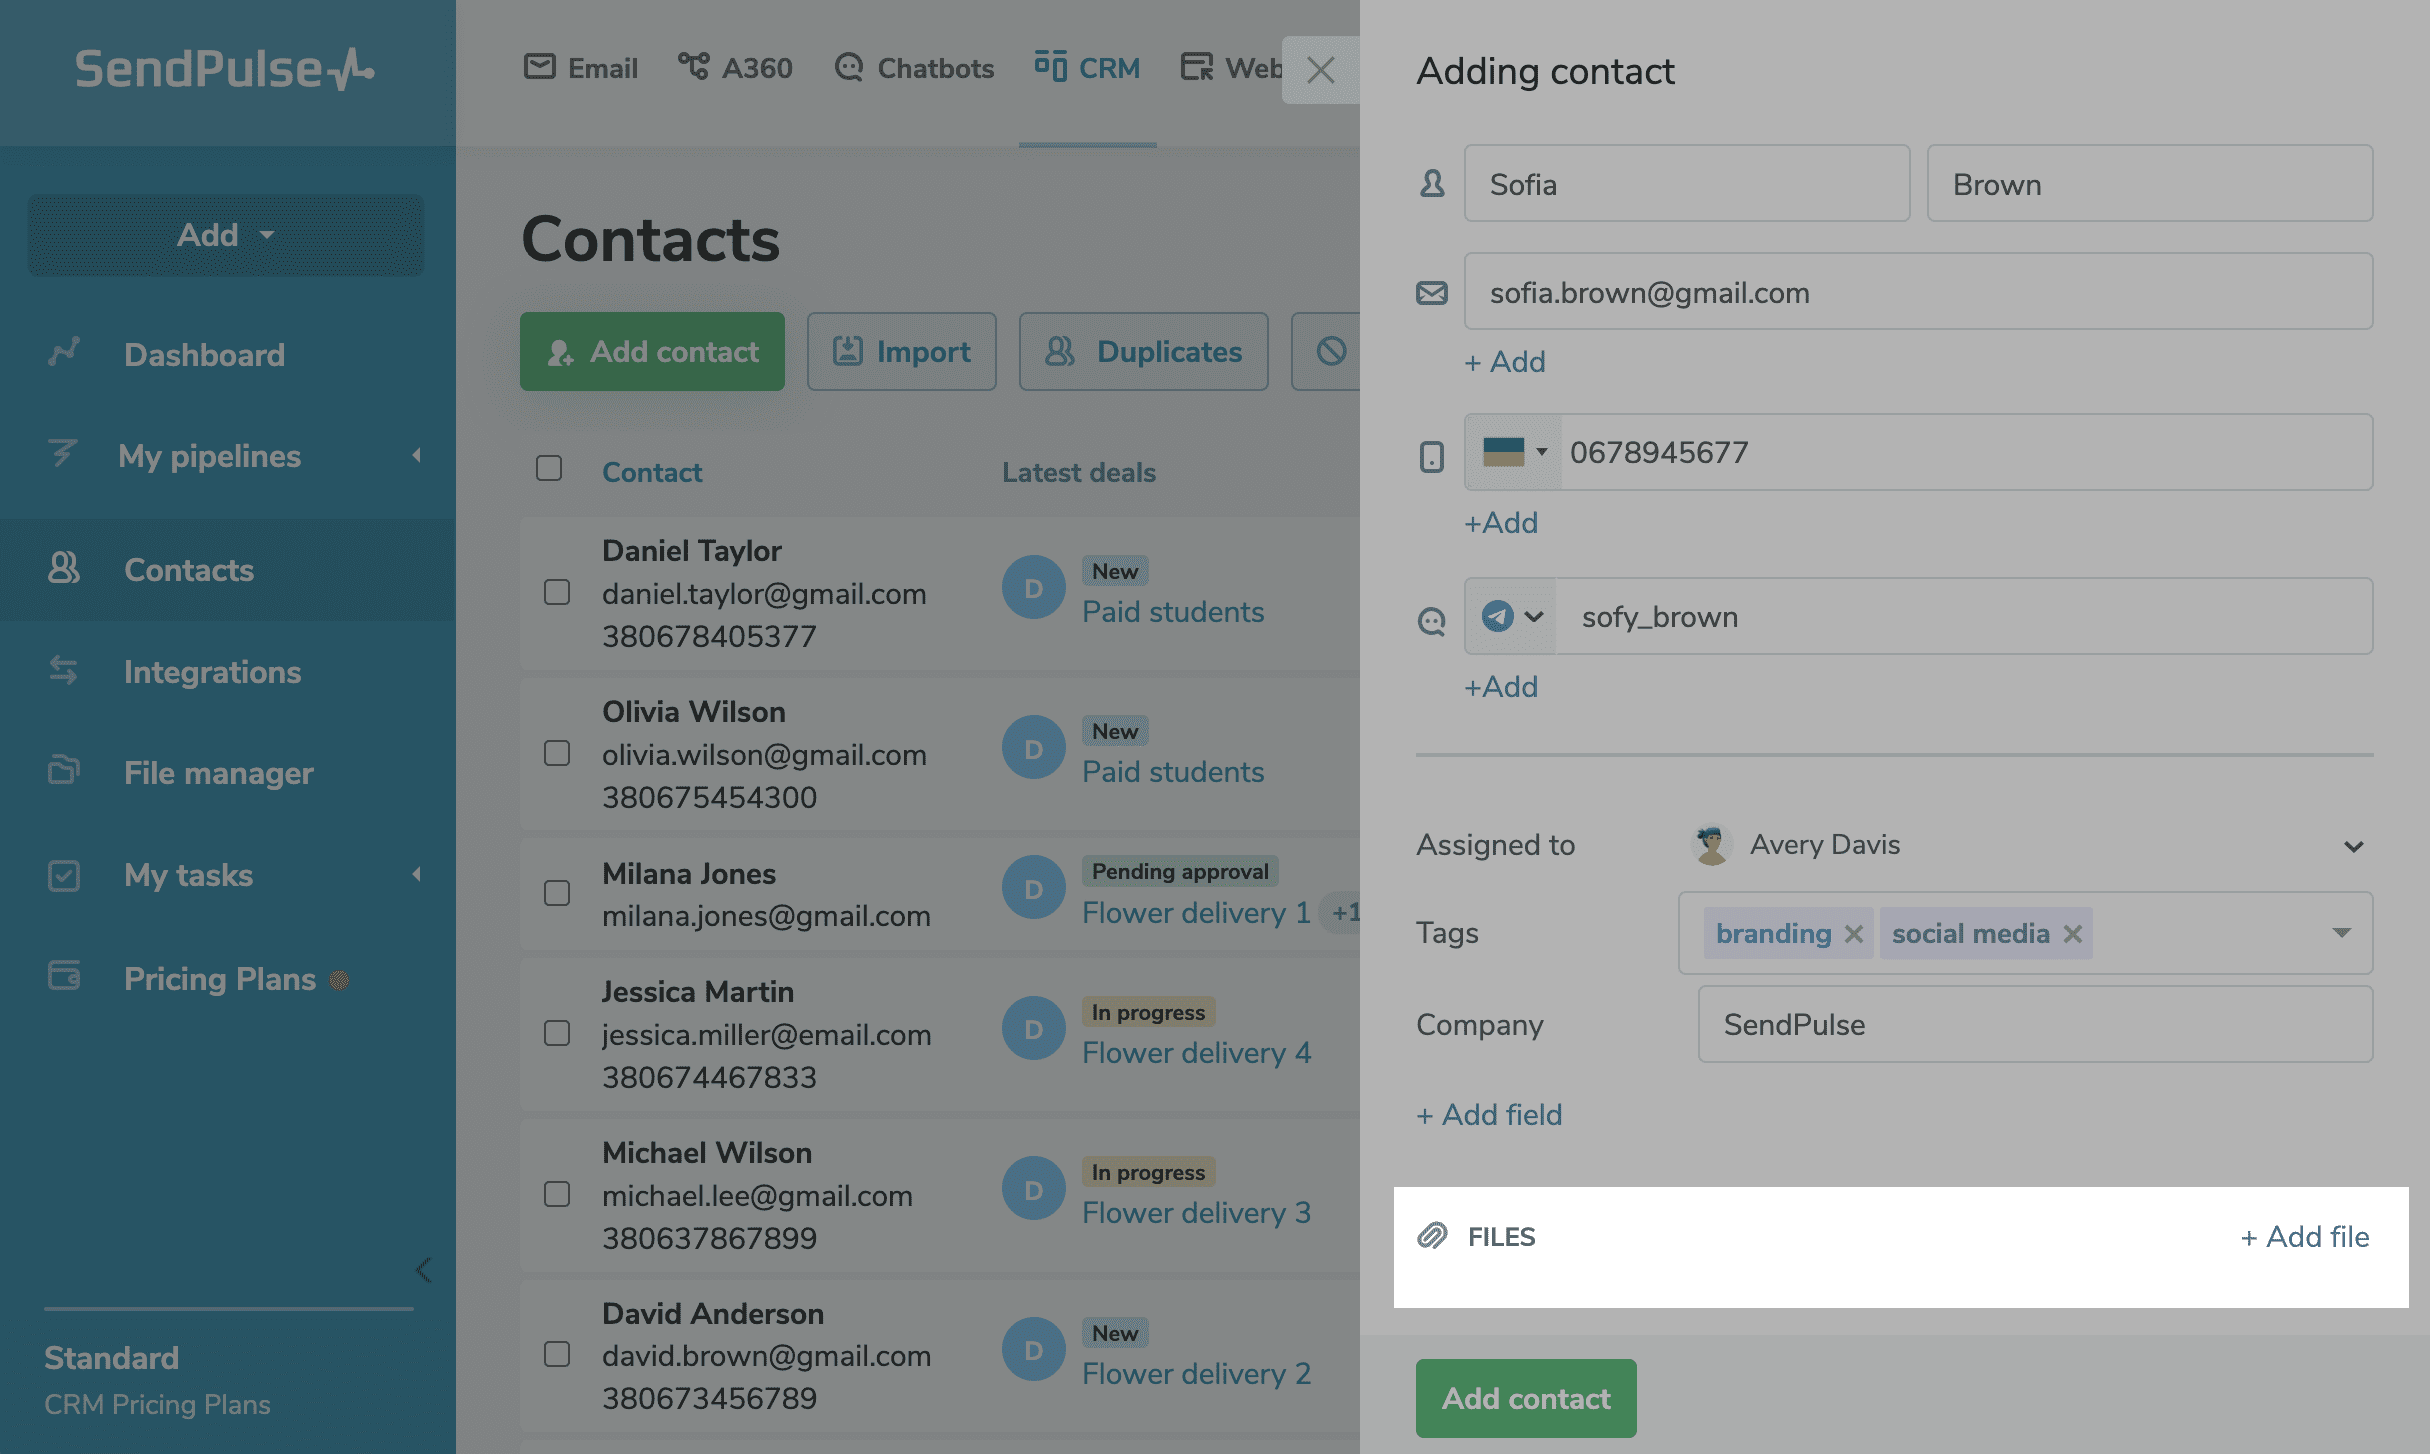Expand the Assigned to dropdown
The height and width of the screenshot is (1454, 2430).
coord(2354,846)
